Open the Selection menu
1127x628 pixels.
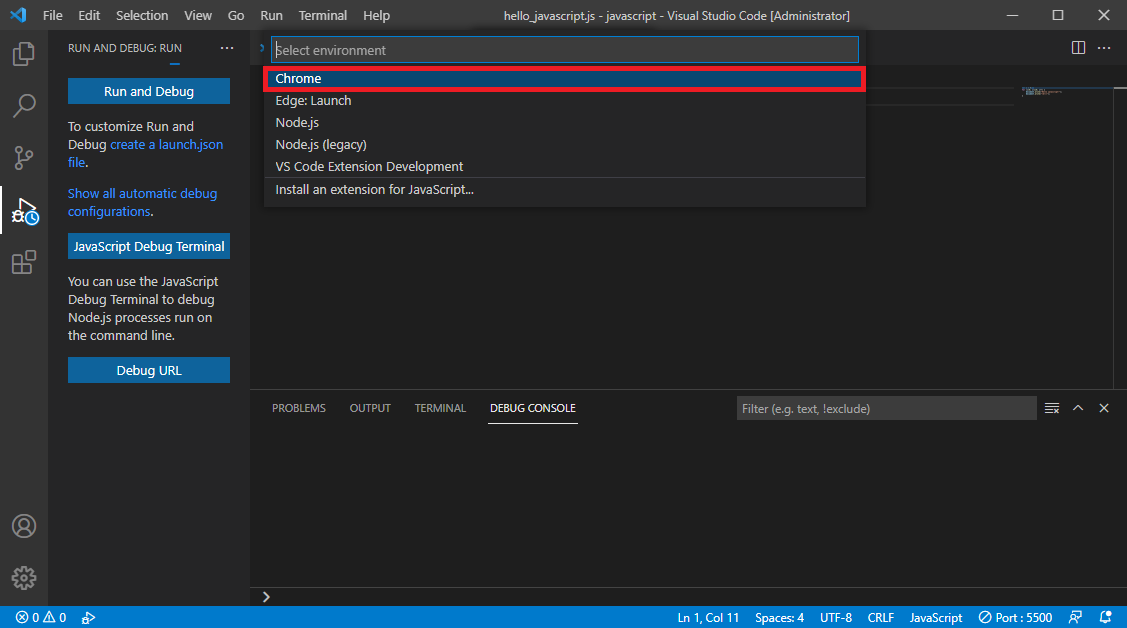[x=142, y=15]
